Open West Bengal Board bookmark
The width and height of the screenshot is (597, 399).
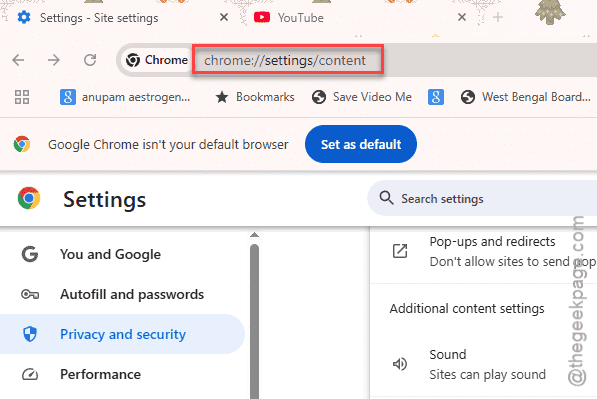coord(525,97)
